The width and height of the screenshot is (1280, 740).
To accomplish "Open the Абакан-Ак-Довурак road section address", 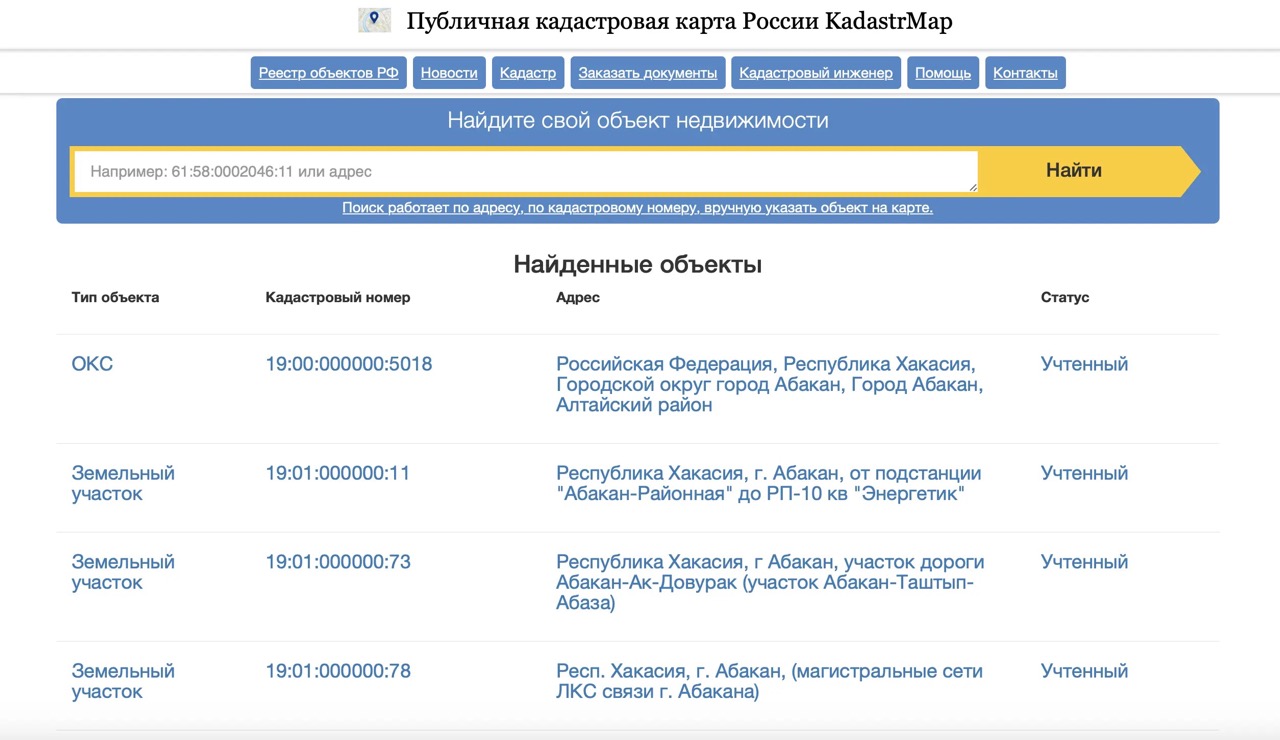I will click(769, 582).
